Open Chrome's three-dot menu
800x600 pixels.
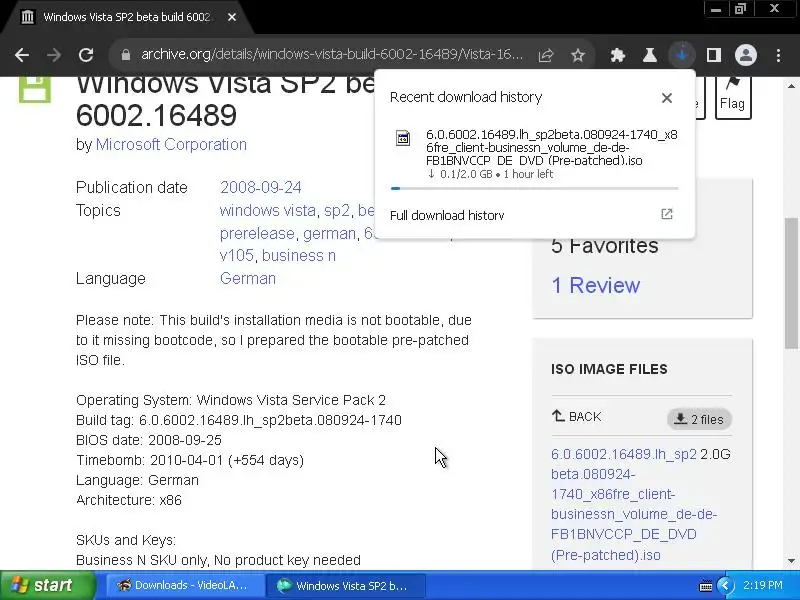tap(778, 55)
